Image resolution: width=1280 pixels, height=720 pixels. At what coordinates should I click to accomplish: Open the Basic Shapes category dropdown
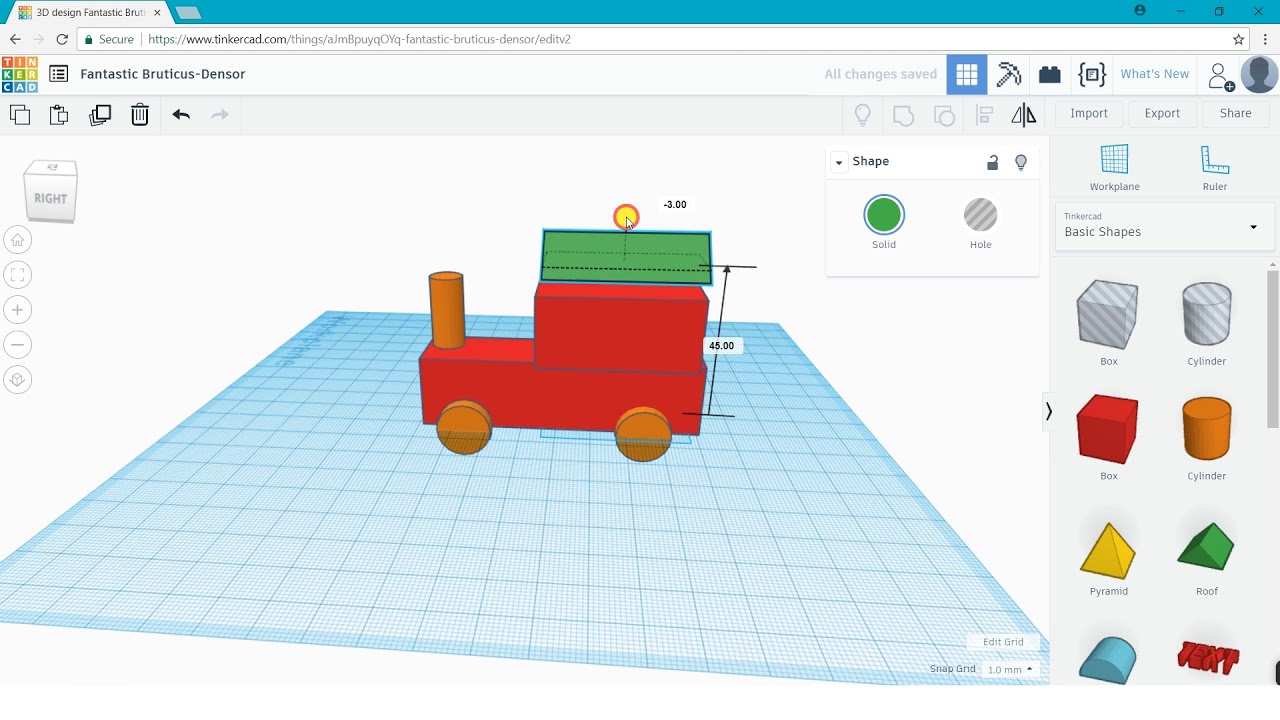[1164, 226]
